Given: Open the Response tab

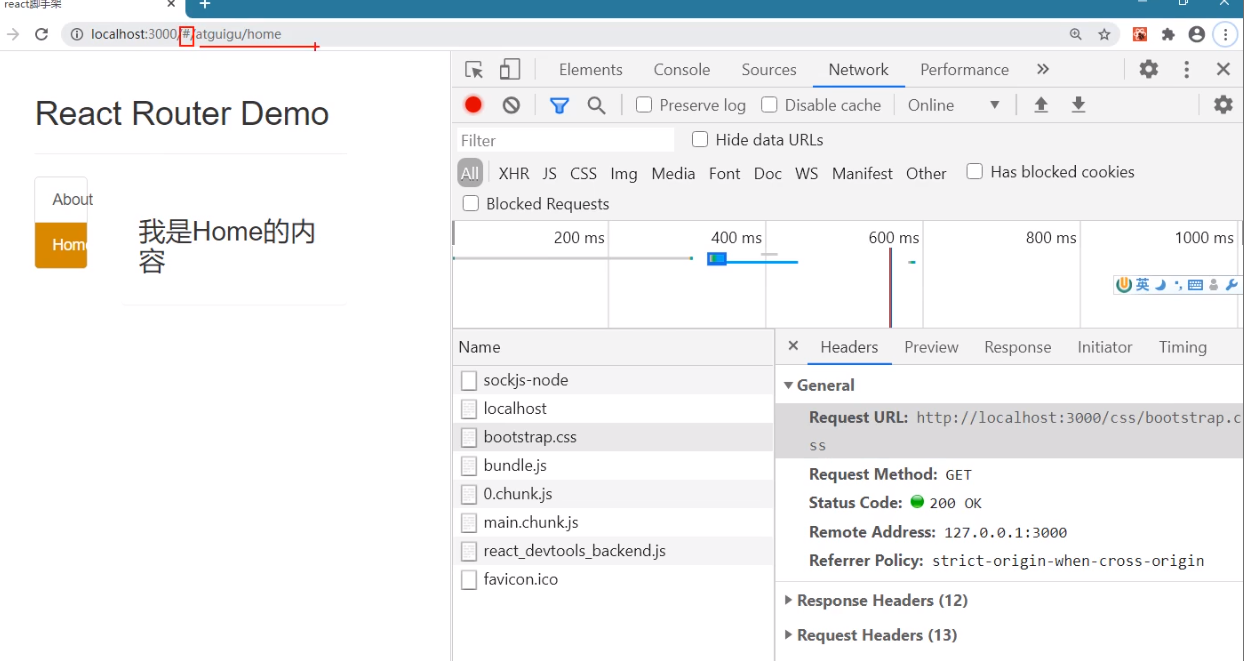Looking at the screenshot, I should coord(1017,347).
